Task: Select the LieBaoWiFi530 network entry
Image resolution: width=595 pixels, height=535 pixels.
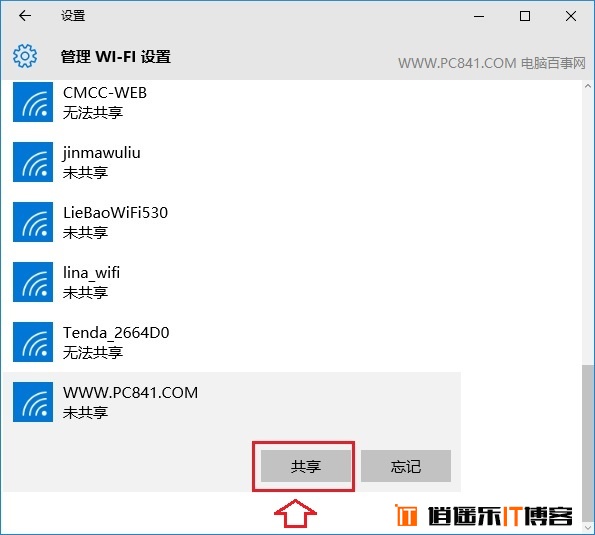Action: coord(231,222)
